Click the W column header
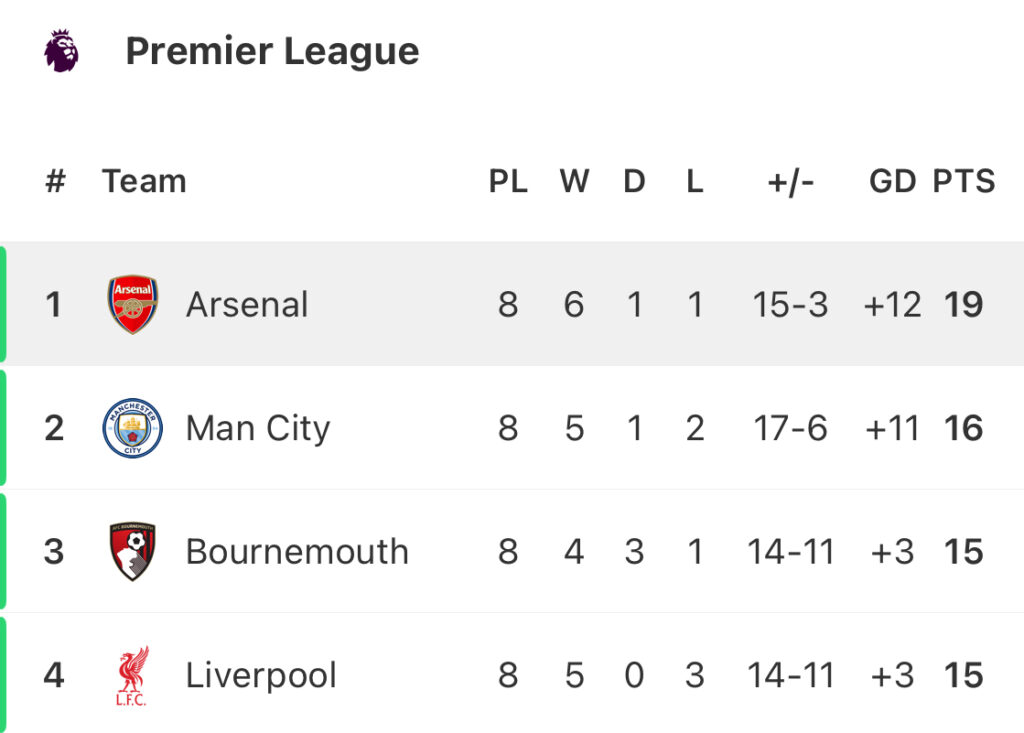The width and height of the screenshot is (1024, 733). 574,181
